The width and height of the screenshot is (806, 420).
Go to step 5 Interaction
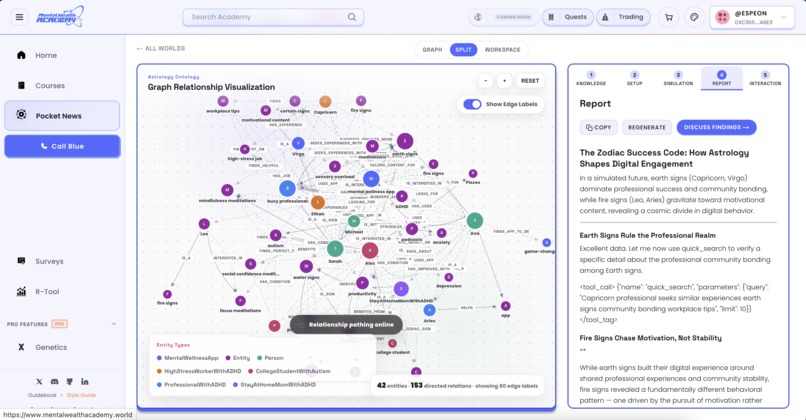(765, 78)
